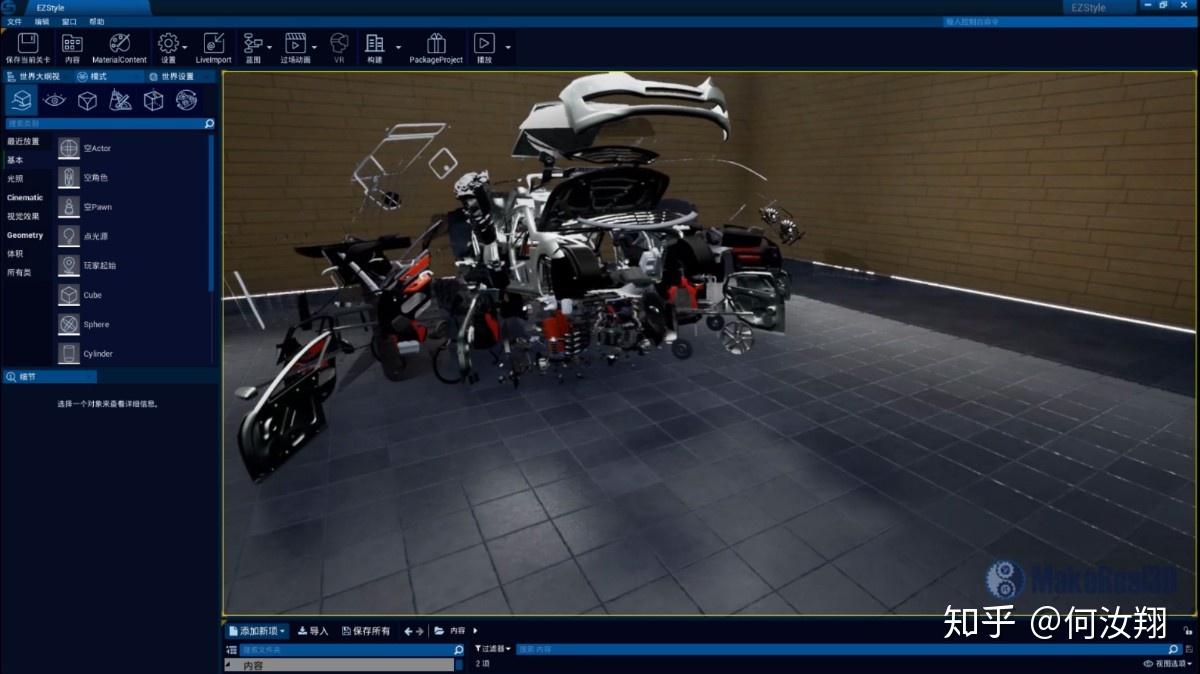Screen dimensions: 1200x674
Task: Select the 空Actor placement icon
Action: 70,148
